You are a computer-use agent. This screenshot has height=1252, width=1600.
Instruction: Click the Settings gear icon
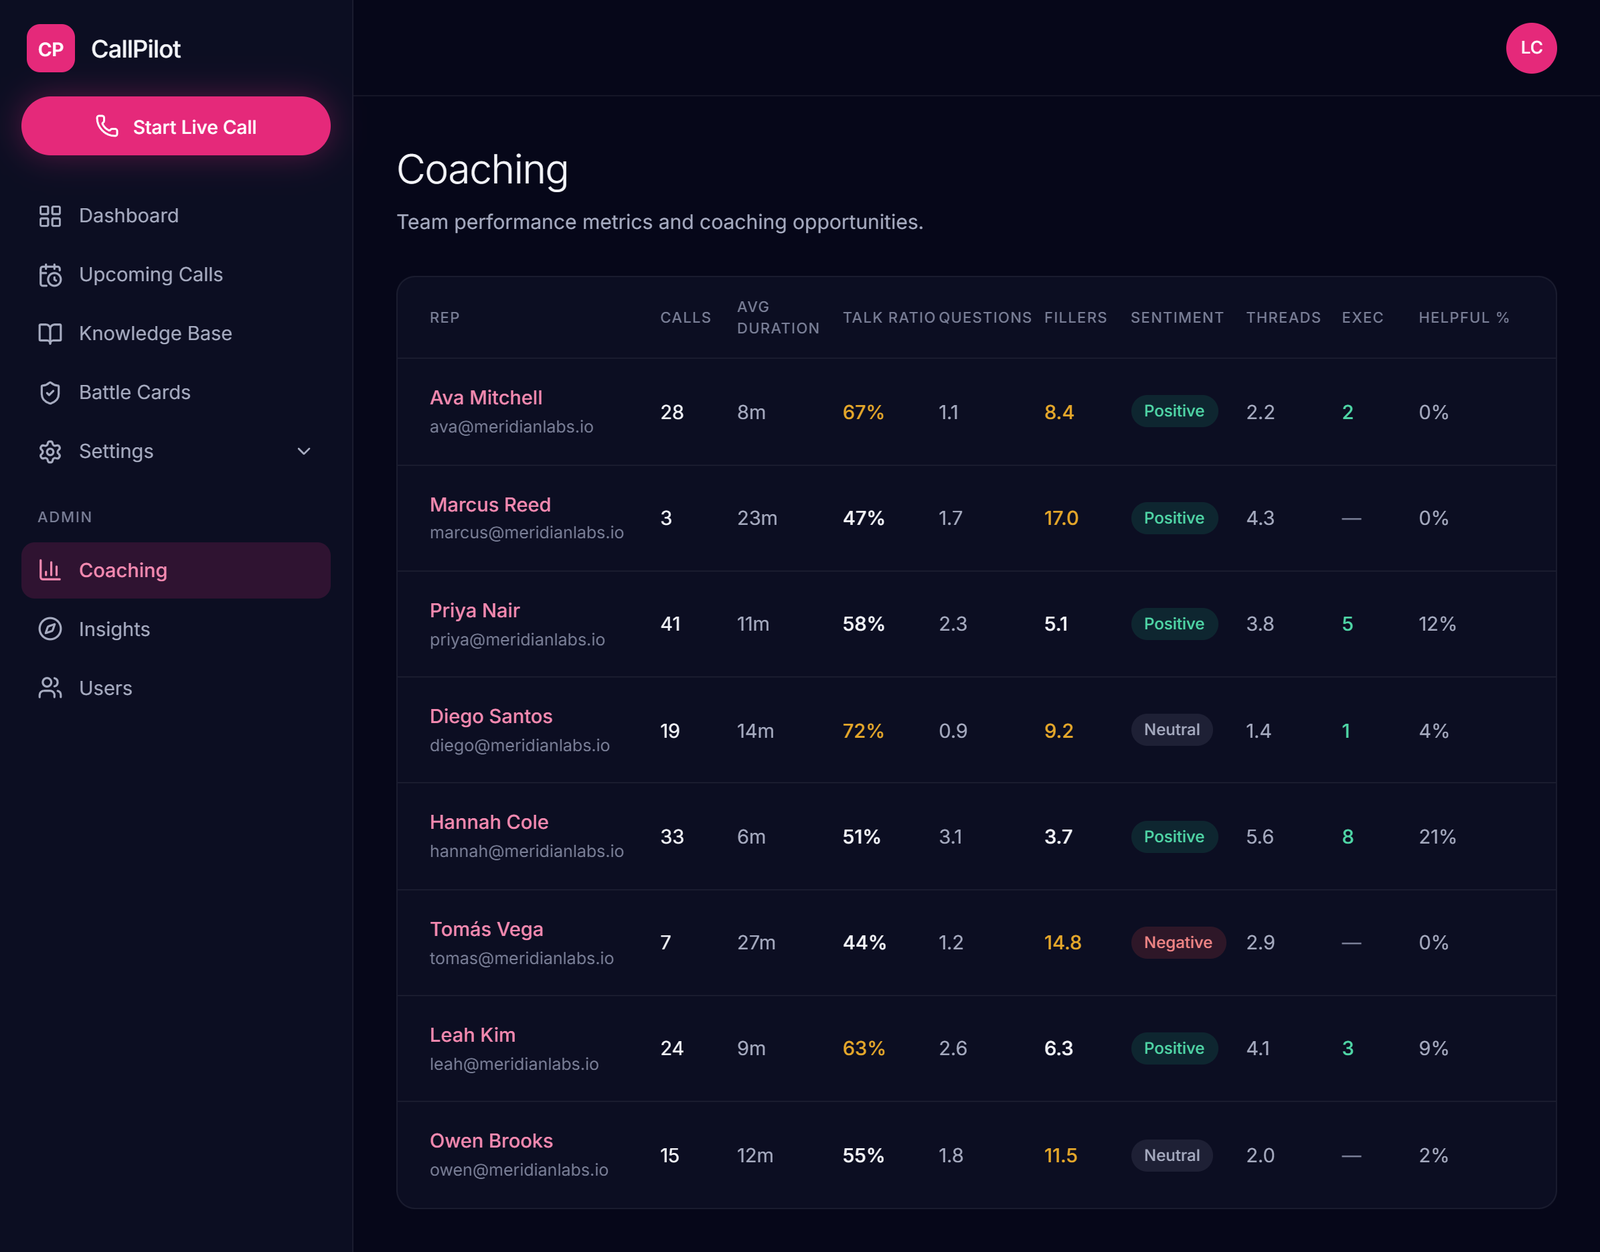click(50, 452)
